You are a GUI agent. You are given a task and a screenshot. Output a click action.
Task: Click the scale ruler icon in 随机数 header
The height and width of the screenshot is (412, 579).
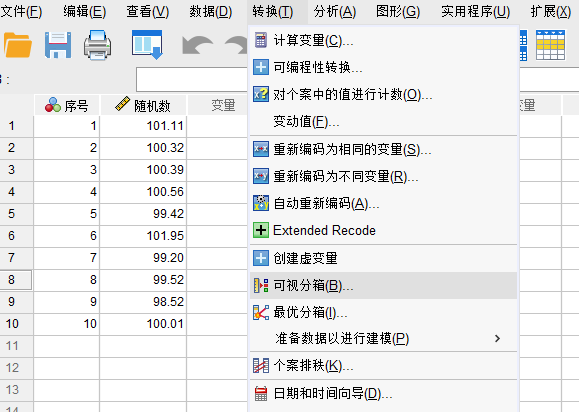point(122,104)
